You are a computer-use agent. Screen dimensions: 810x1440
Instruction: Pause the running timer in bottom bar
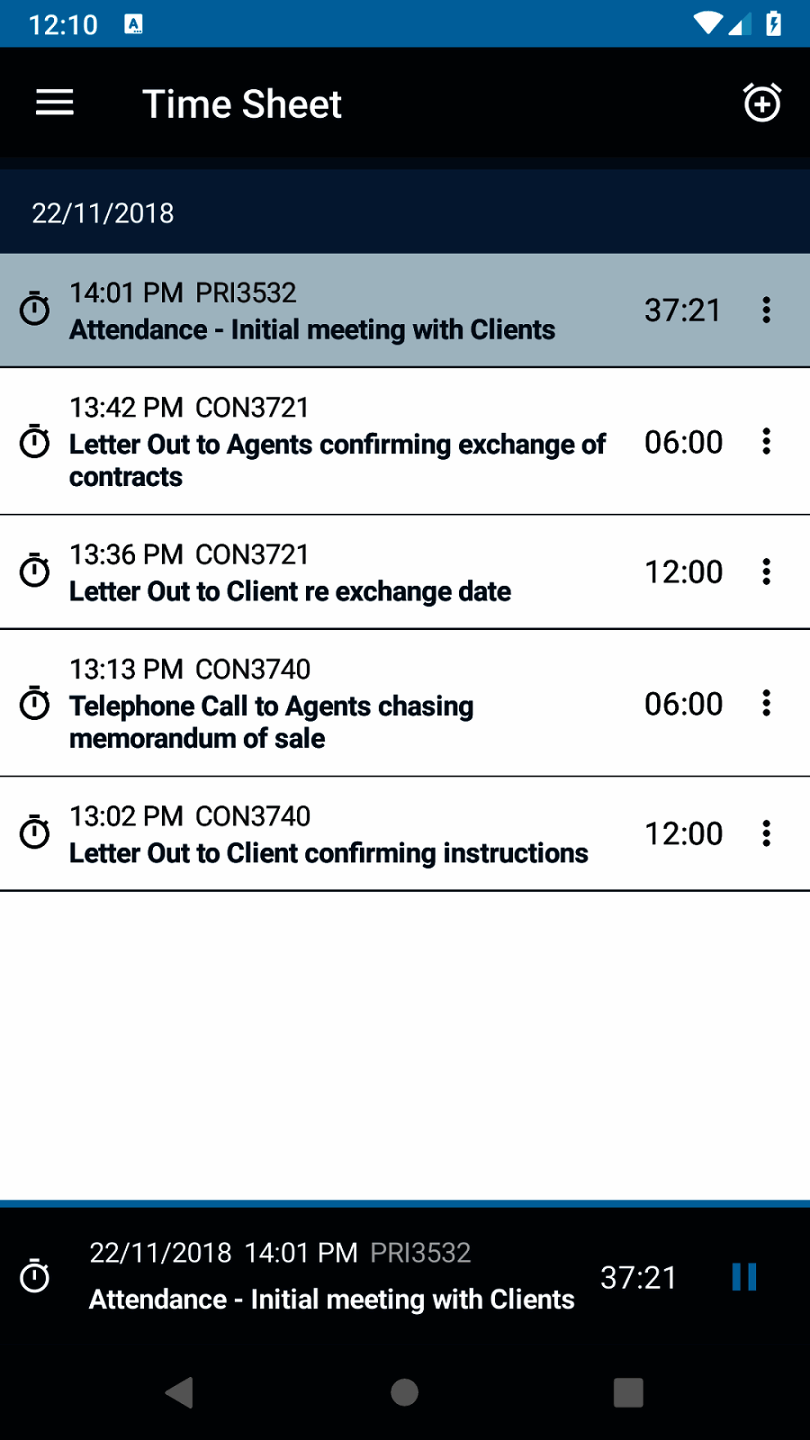point(744,1277)
